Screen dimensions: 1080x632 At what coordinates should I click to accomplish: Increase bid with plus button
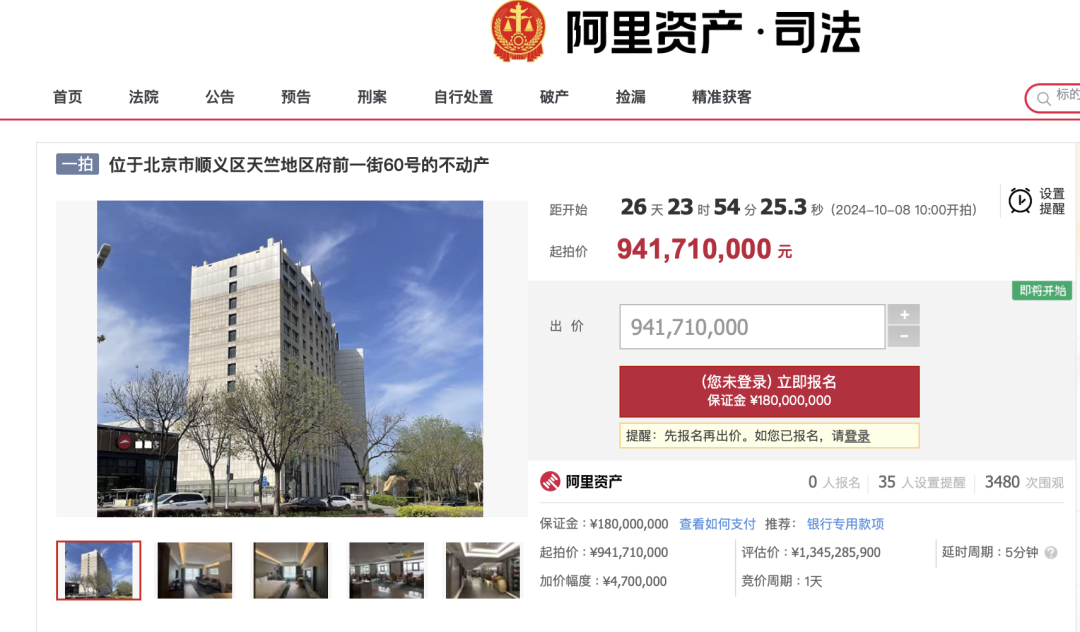(904, 315)
